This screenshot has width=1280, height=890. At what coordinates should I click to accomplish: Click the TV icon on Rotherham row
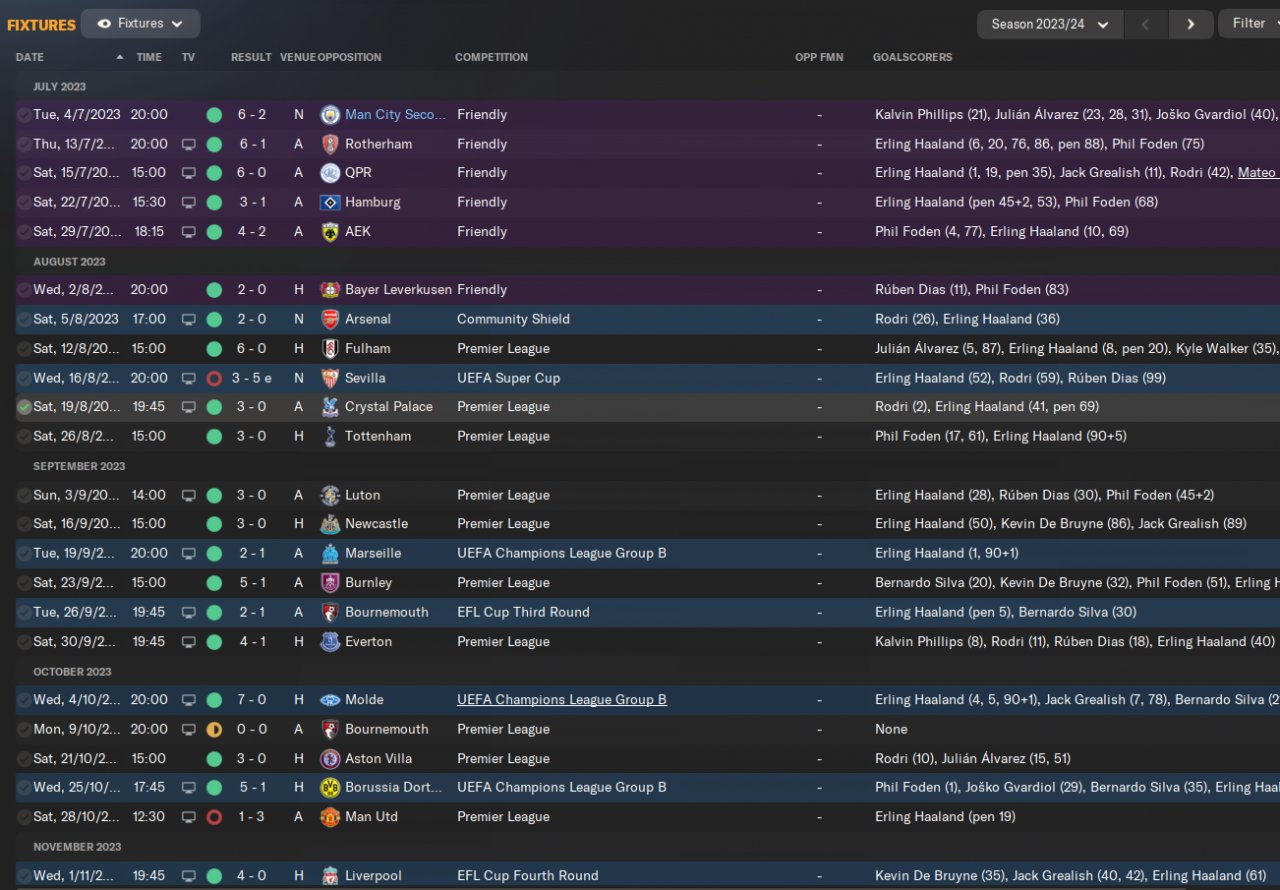189,144
